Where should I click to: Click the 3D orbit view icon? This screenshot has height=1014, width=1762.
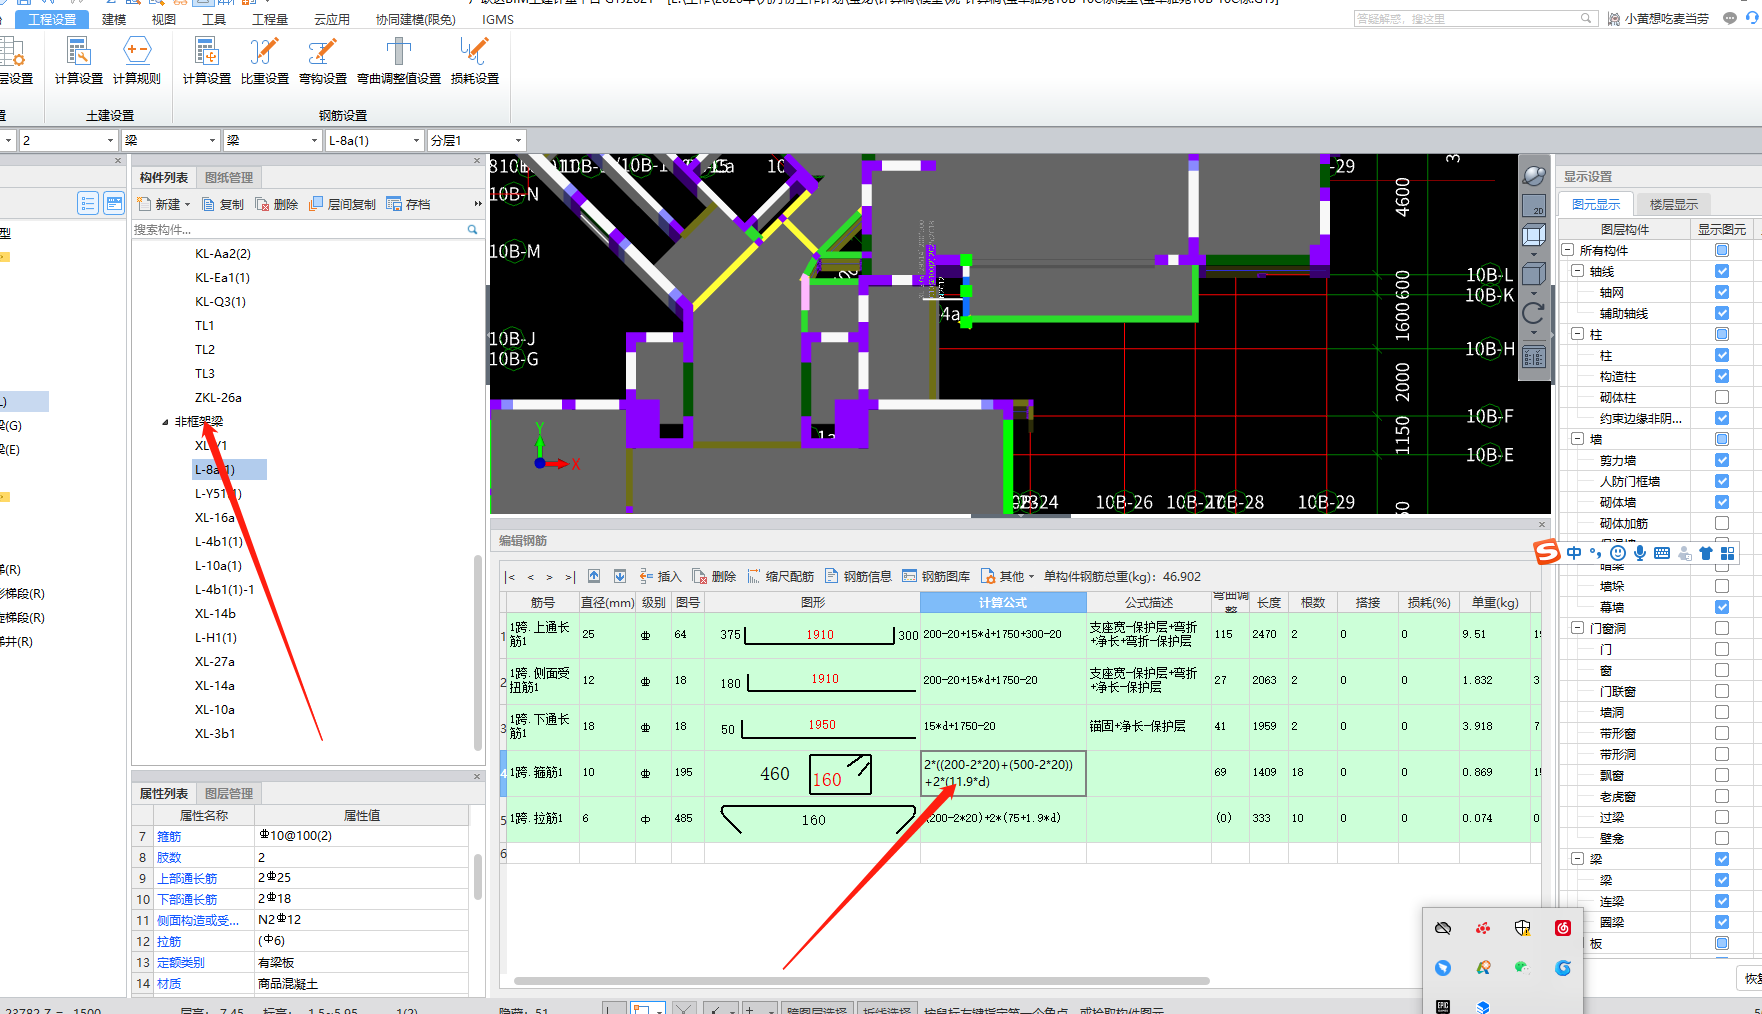1534,176
